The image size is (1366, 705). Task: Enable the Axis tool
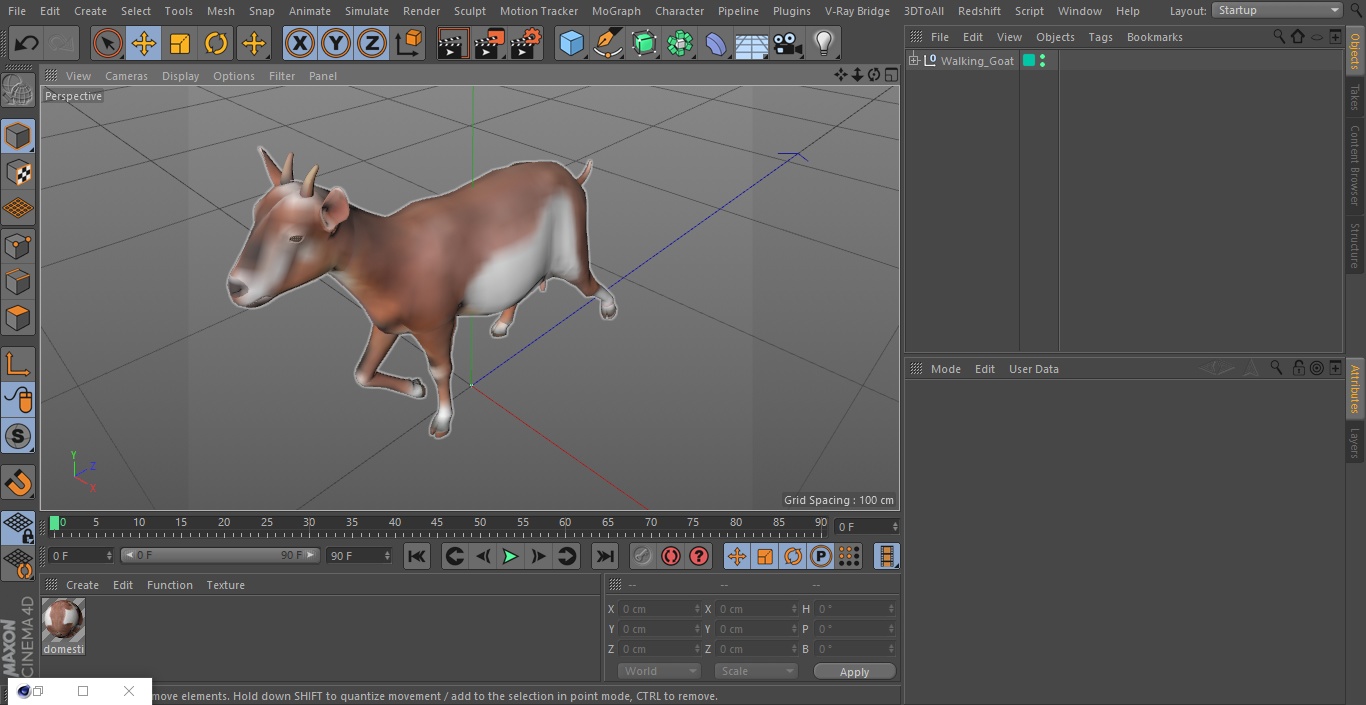pyautogui.click(x=18, y=363)
